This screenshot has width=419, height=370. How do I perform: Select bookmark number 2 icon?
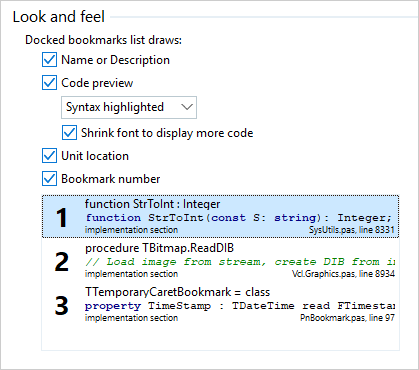[x=62, y=262]
